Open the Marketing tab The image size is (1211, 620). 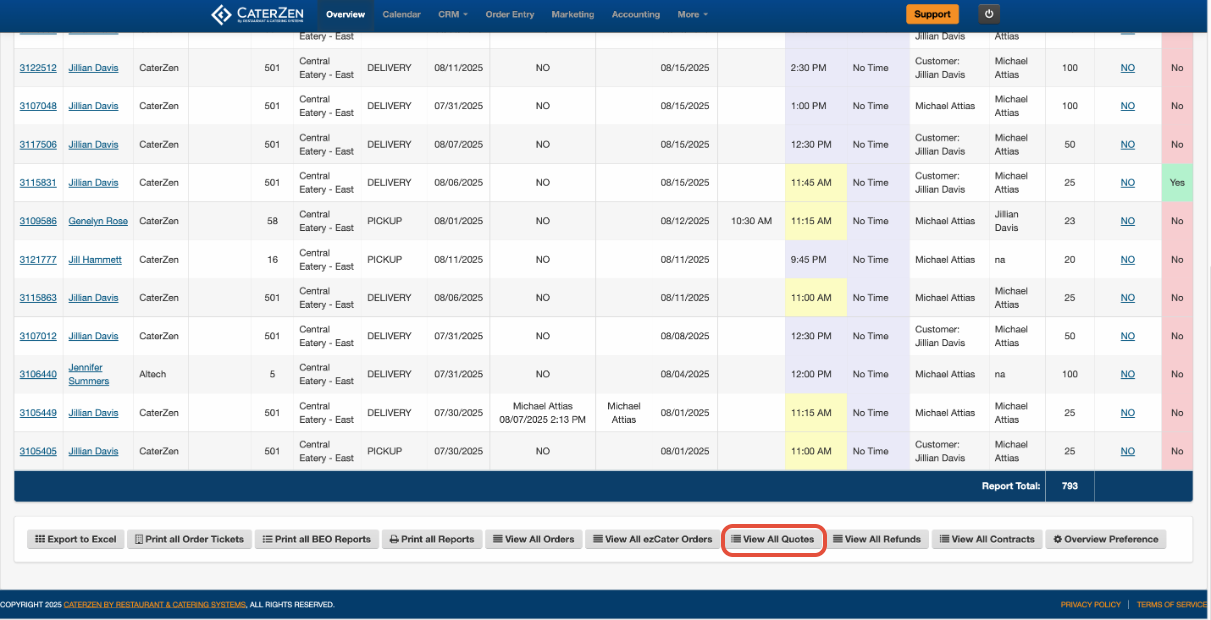[573, 14]
